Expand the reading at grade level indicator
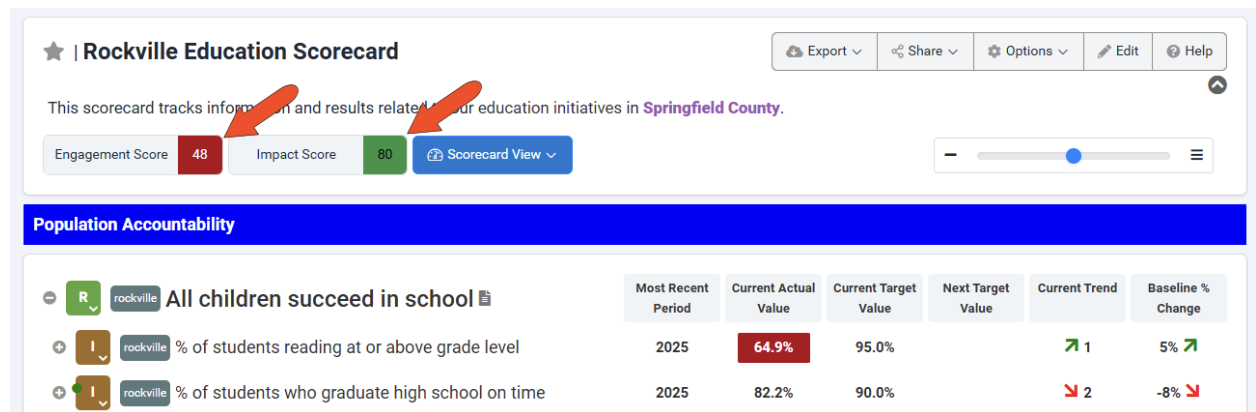1256x412 pixels. tap(59, 347)
